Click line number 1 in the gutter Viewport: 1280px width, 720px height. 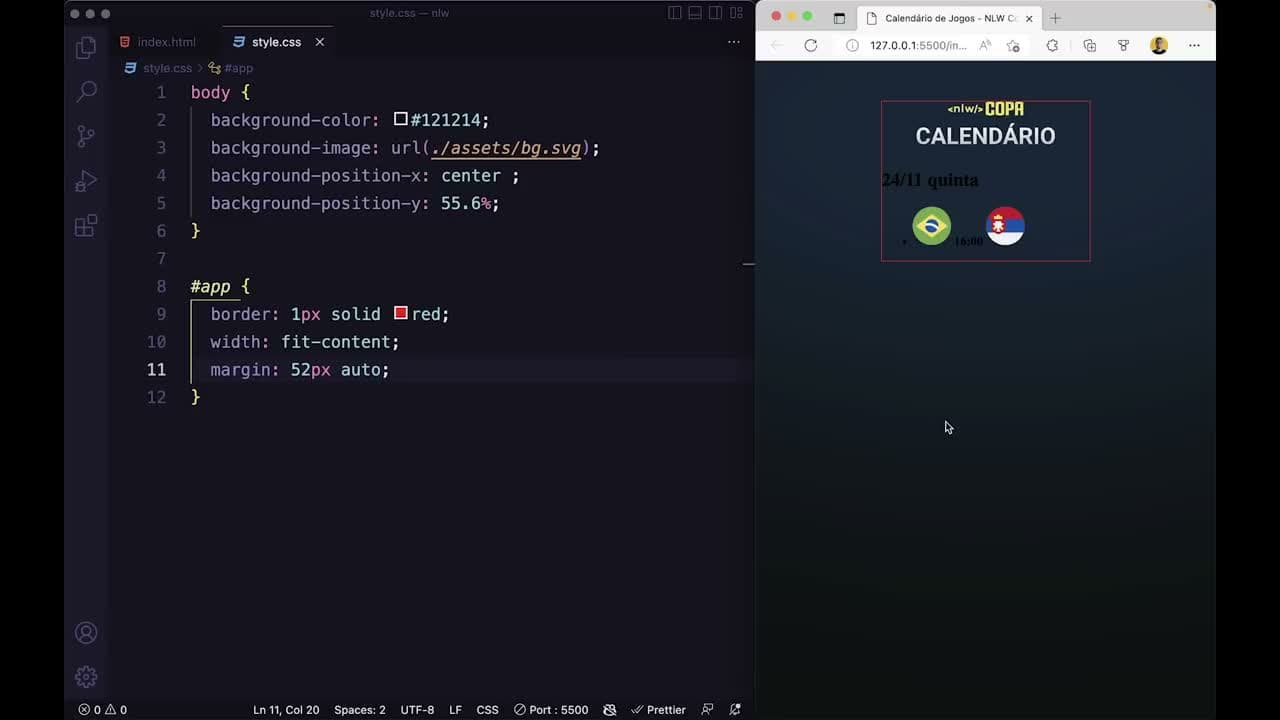161,92
